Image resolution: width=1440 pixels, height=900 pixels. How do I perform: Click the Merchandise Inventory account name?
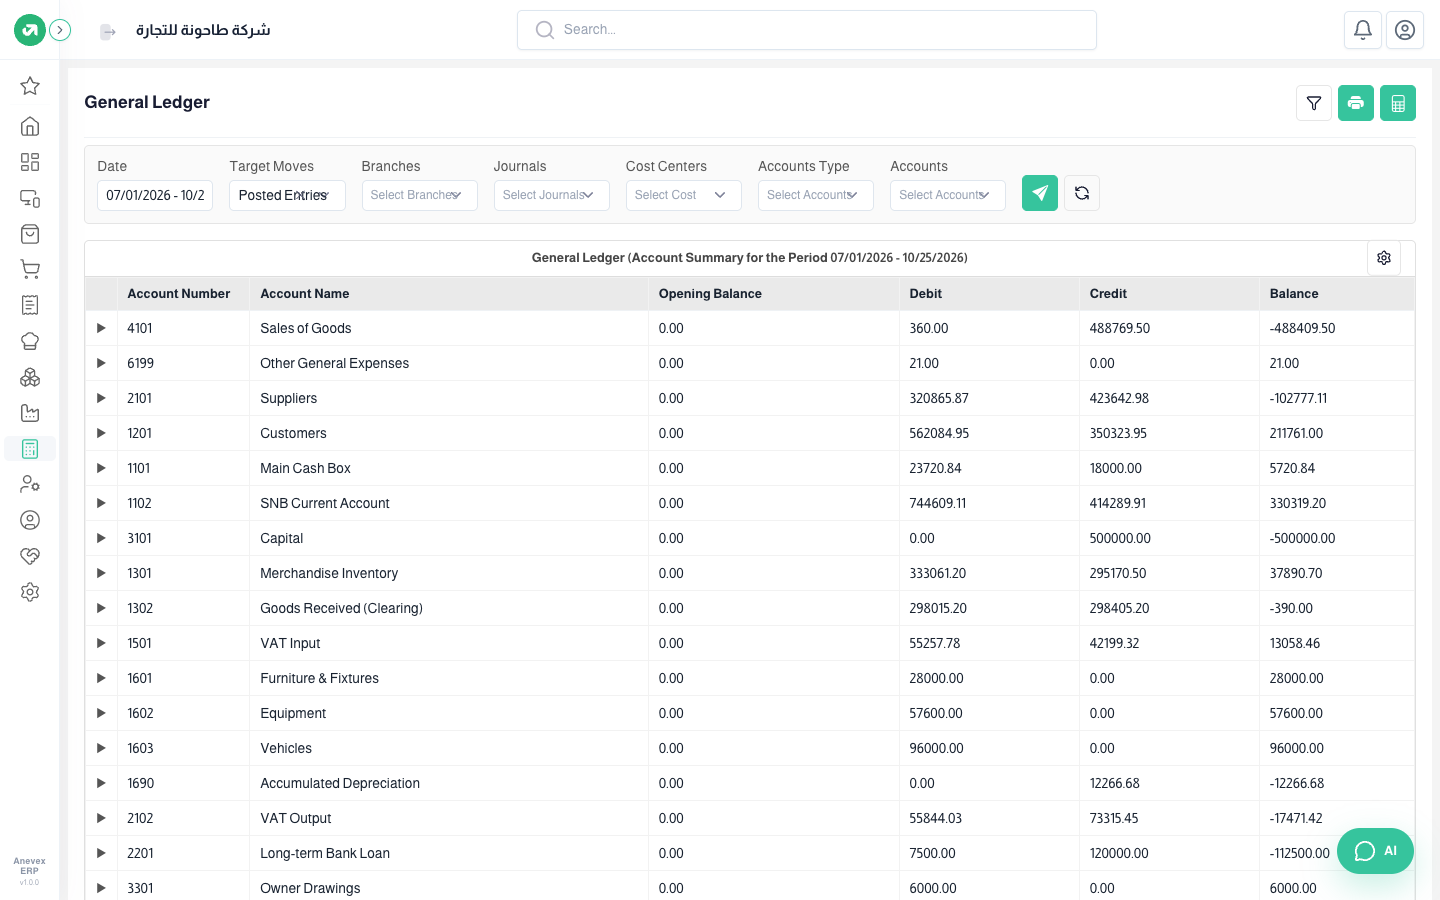(x=329, y=573)
